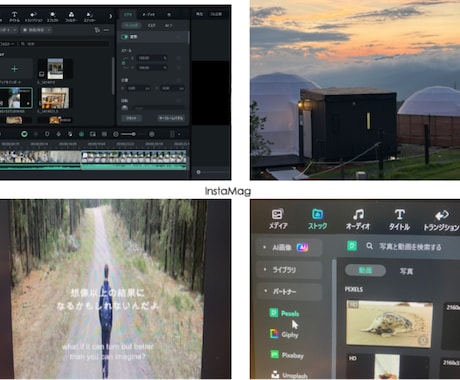The image size is (460, 380).
Task: Click the position X value field
Action: coord(138,89)
